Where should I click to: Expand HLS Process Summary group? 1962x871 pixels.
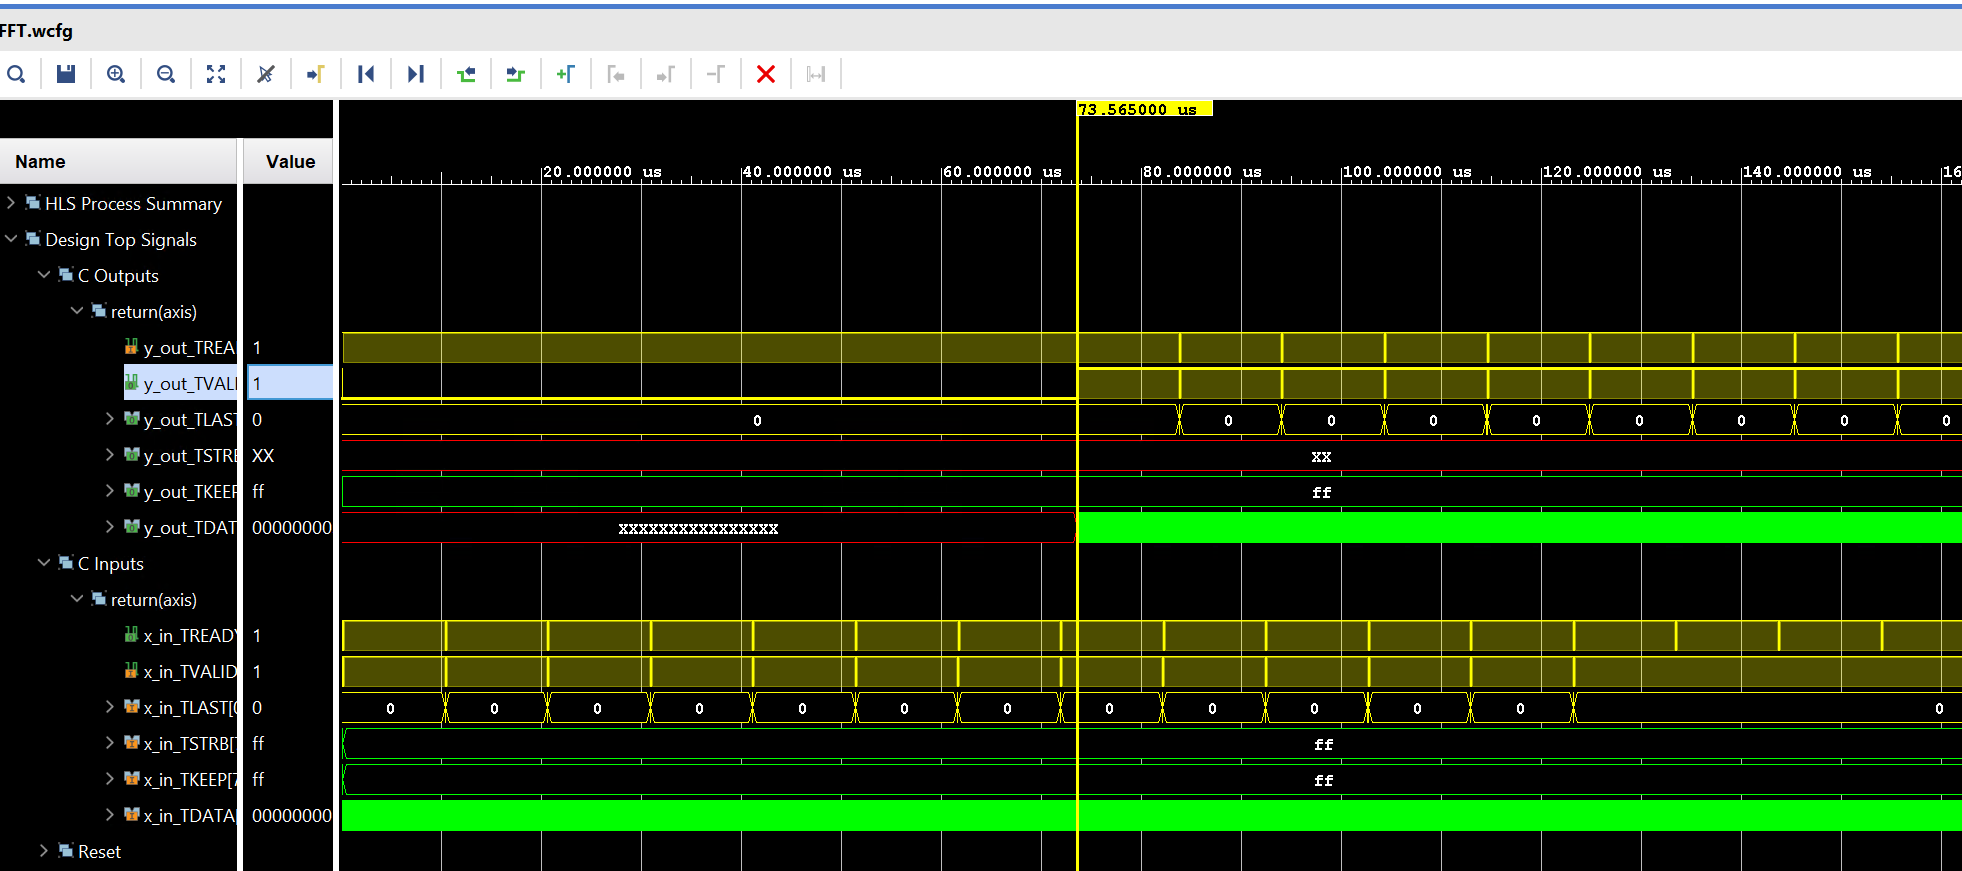click(11, 203)
